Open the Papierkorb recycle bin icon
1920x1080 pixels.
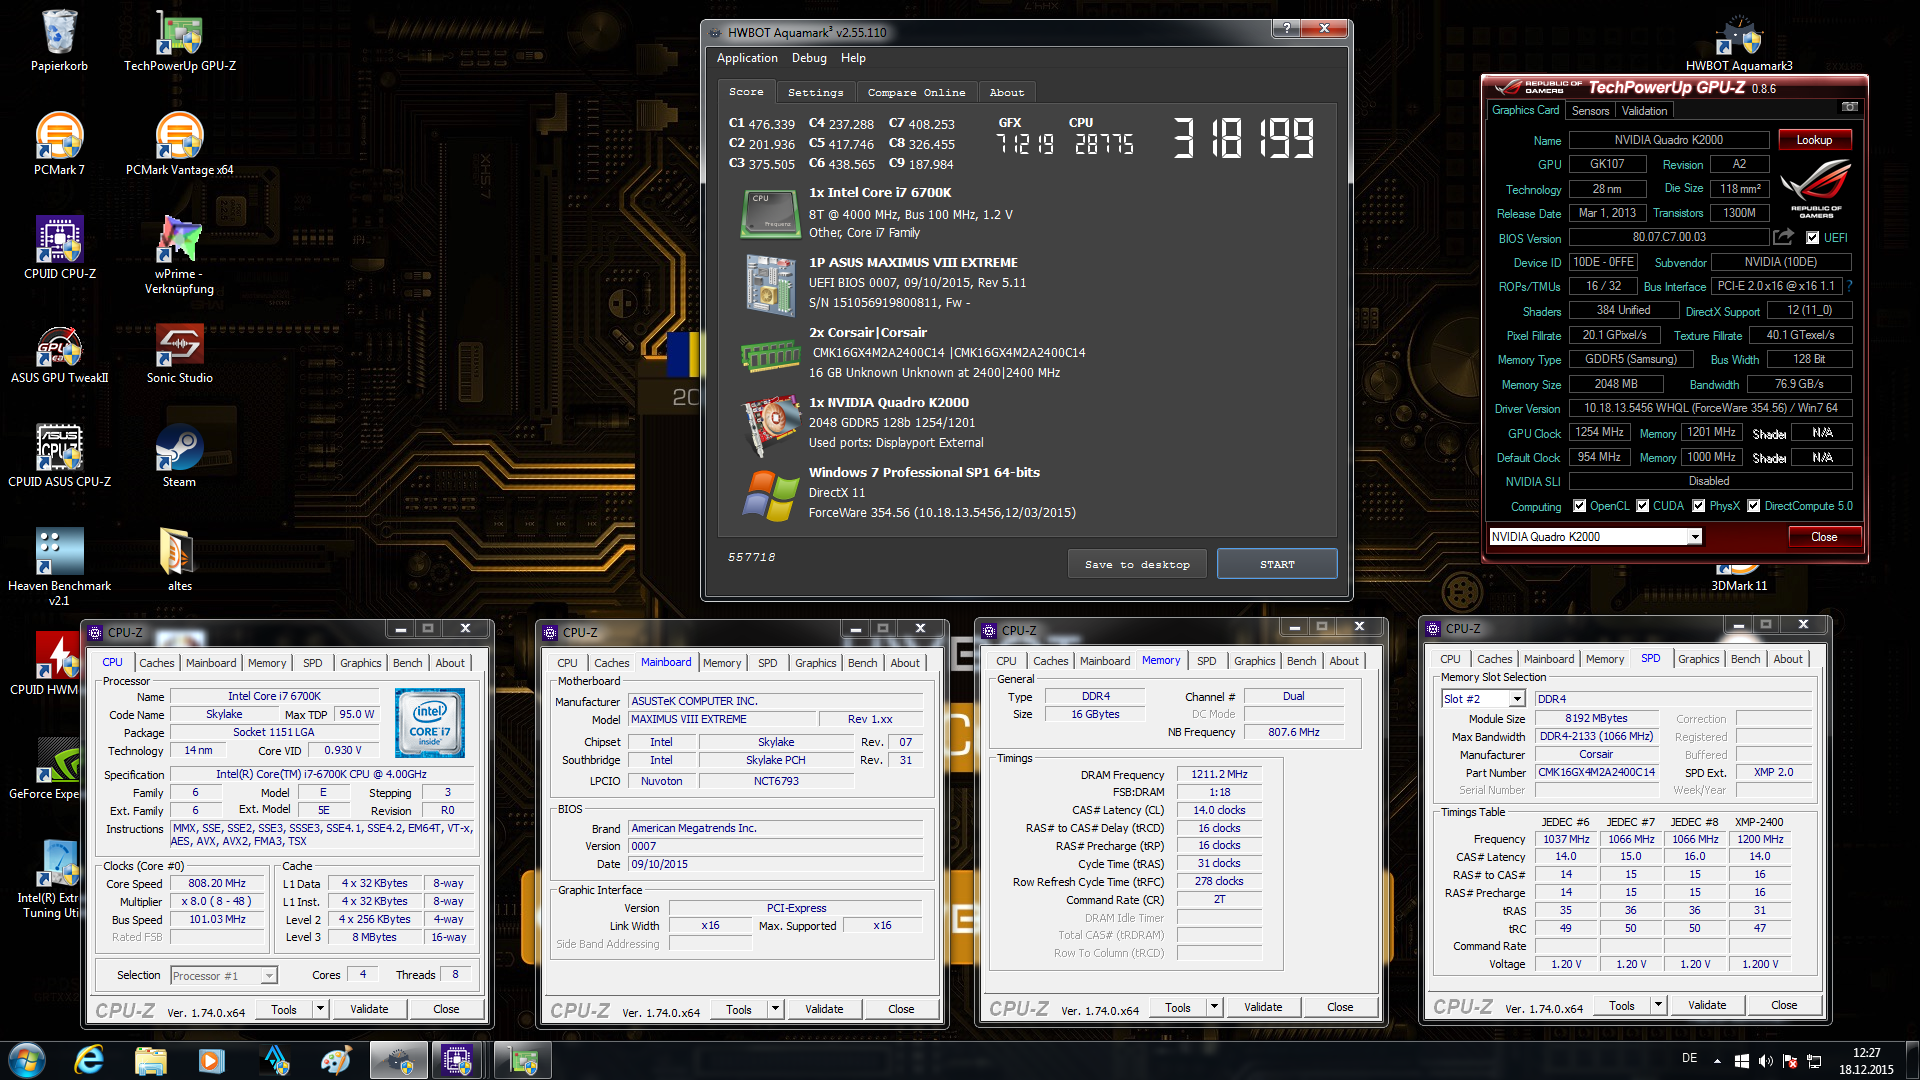coord(59,40)
